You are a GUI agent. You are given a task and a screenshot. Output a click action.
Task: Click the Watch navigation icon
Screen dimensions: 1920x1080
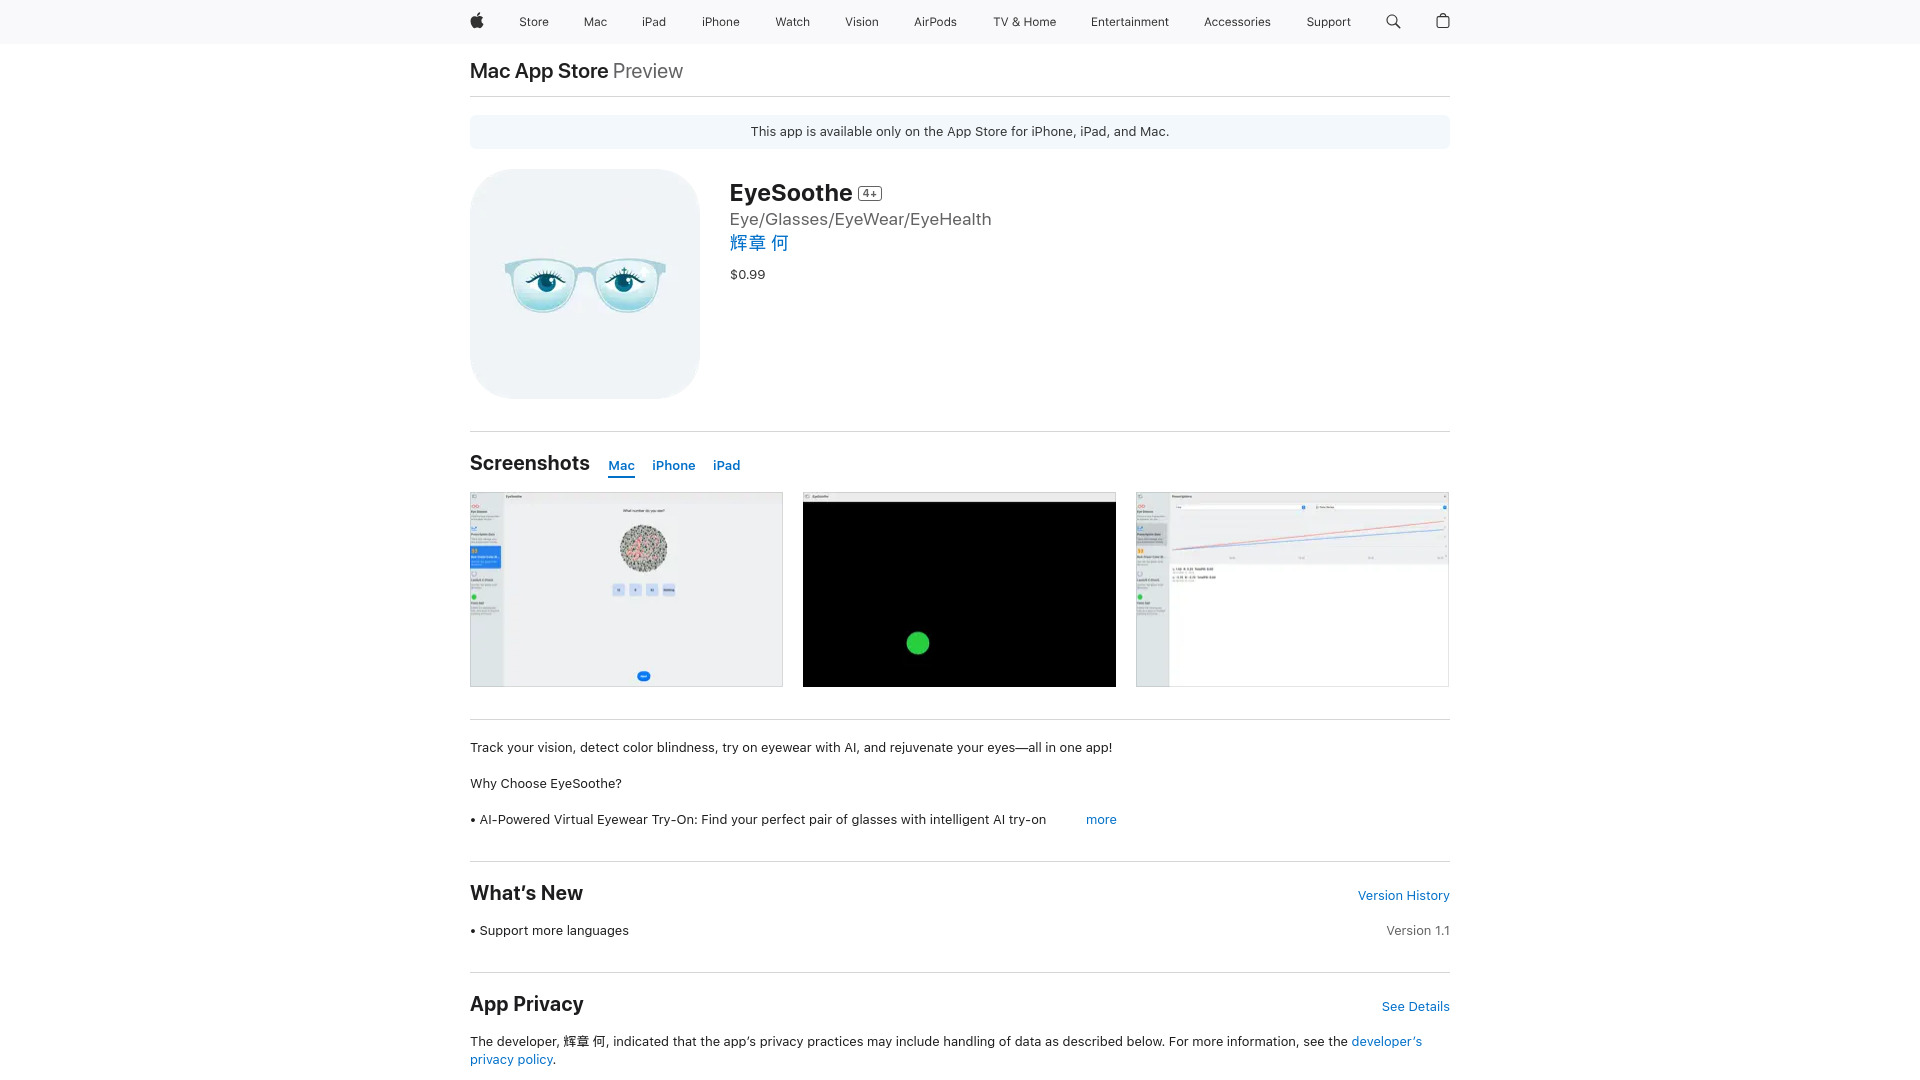point(793,21)
